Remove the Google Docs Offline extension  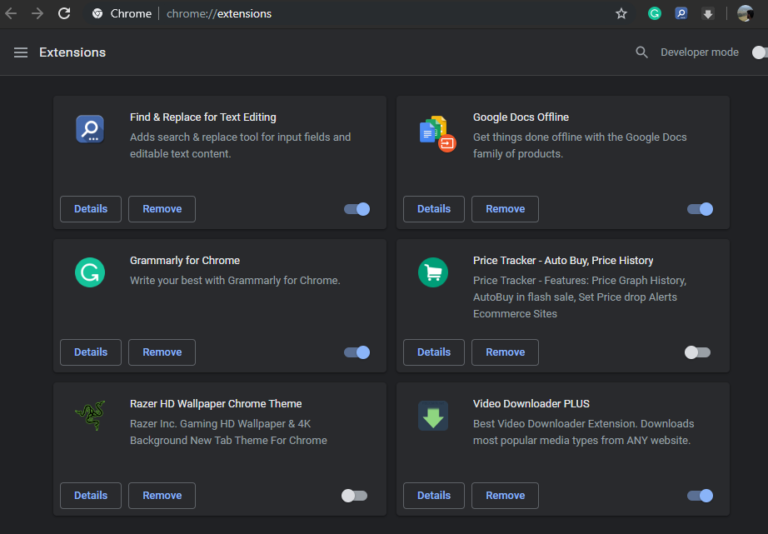pos(505,209)
